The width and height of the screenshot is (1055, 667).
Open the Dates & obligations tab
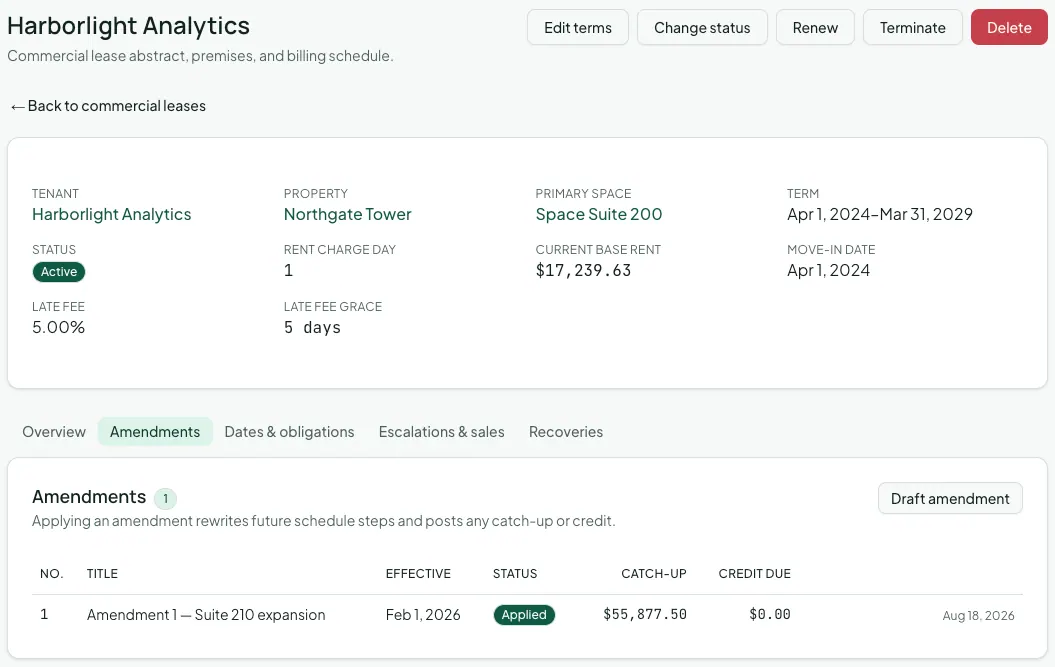(289, 431)
